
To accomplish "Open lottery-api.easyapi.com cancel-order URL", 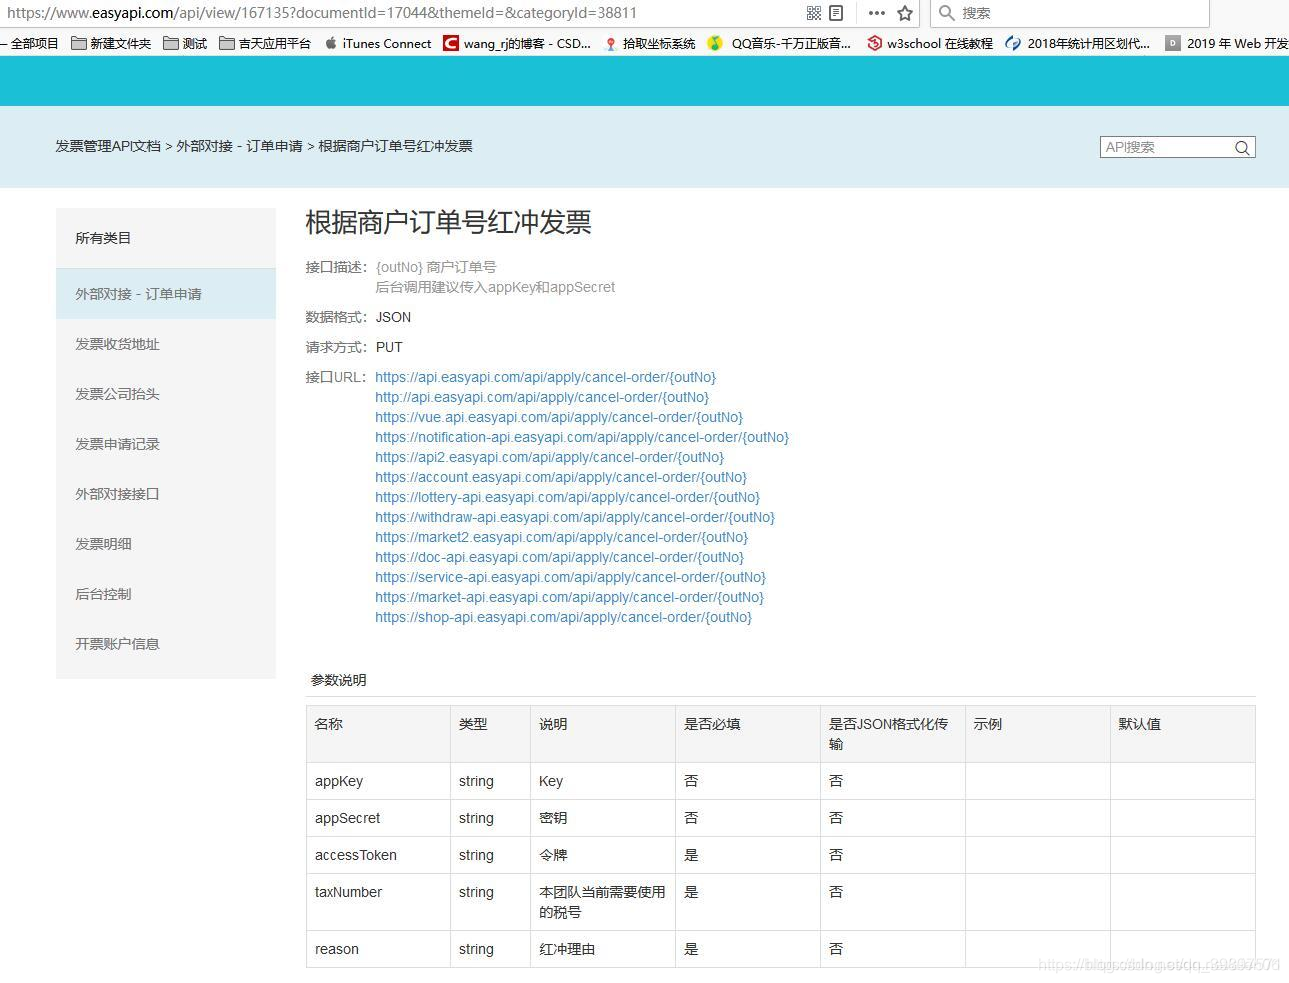I will 568,497.
